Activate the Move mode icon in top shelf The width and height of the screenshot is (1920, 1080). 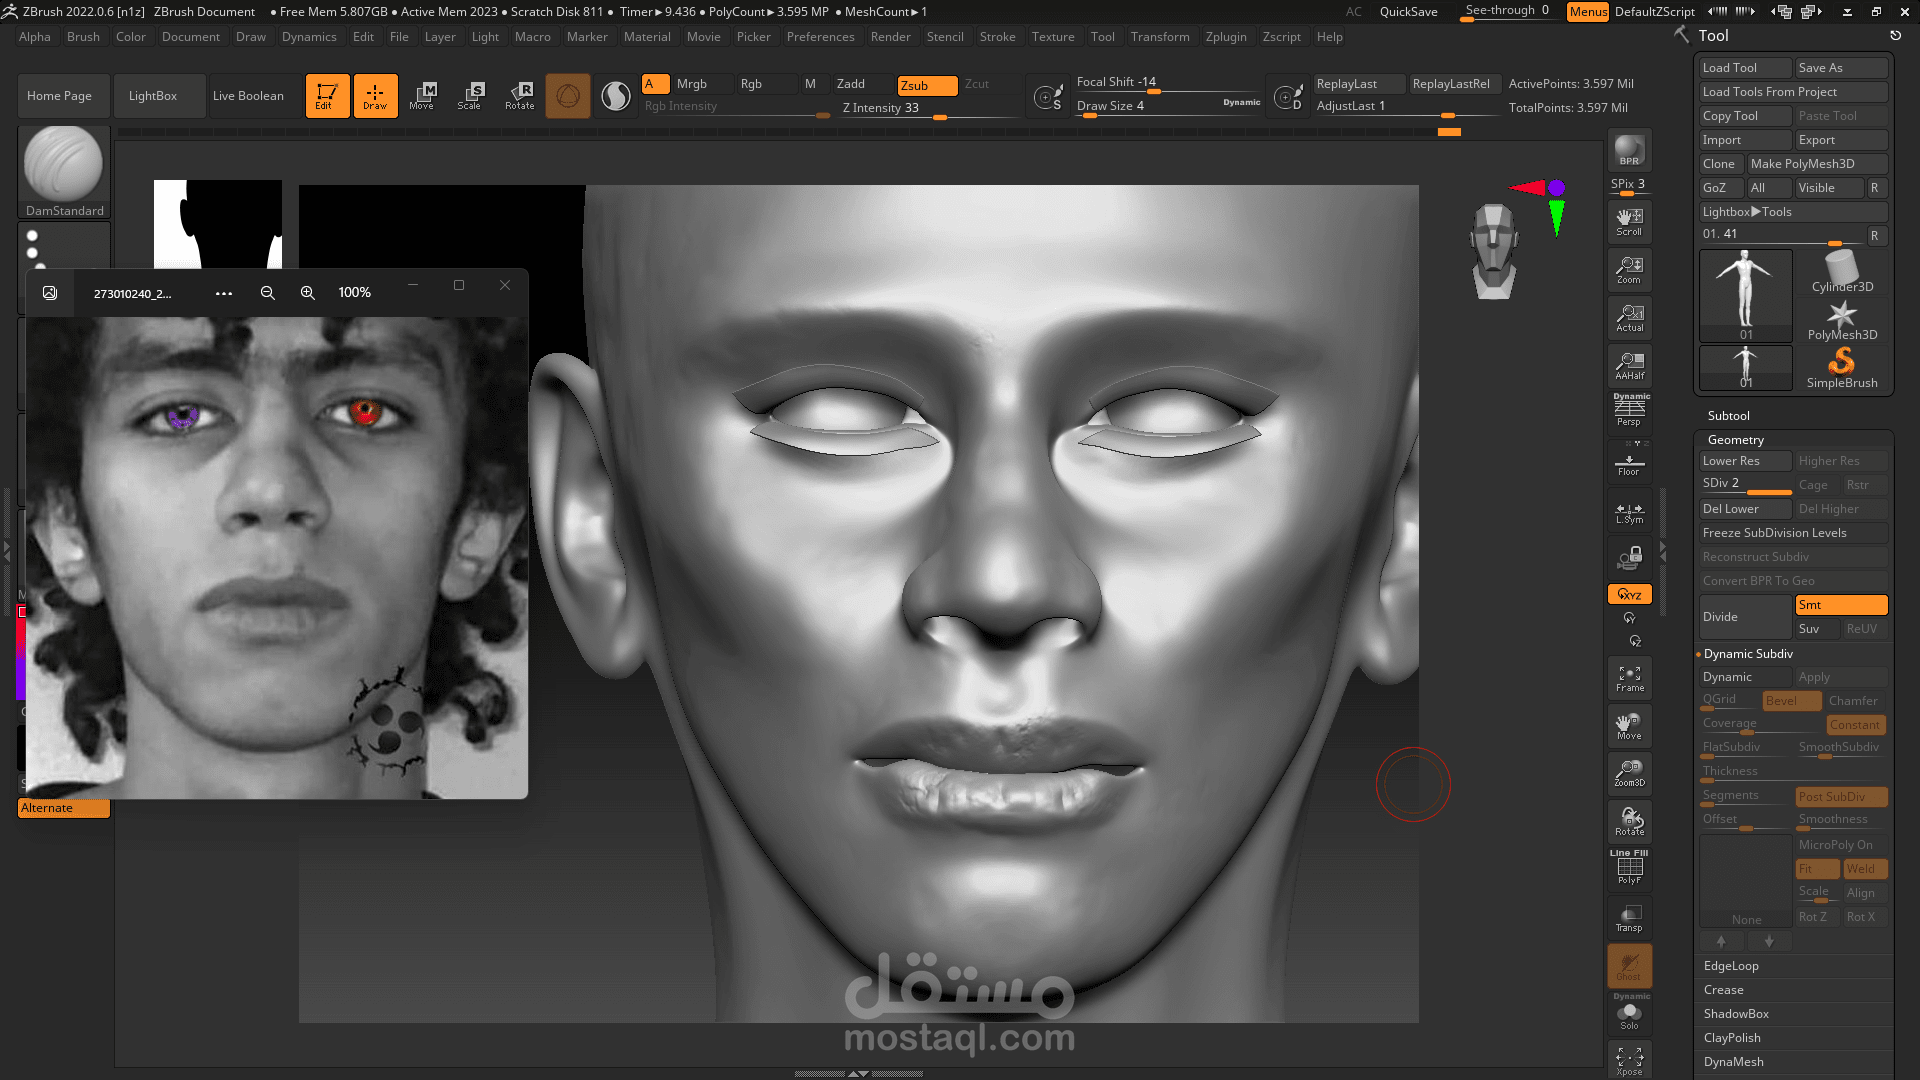pos(424,95)
